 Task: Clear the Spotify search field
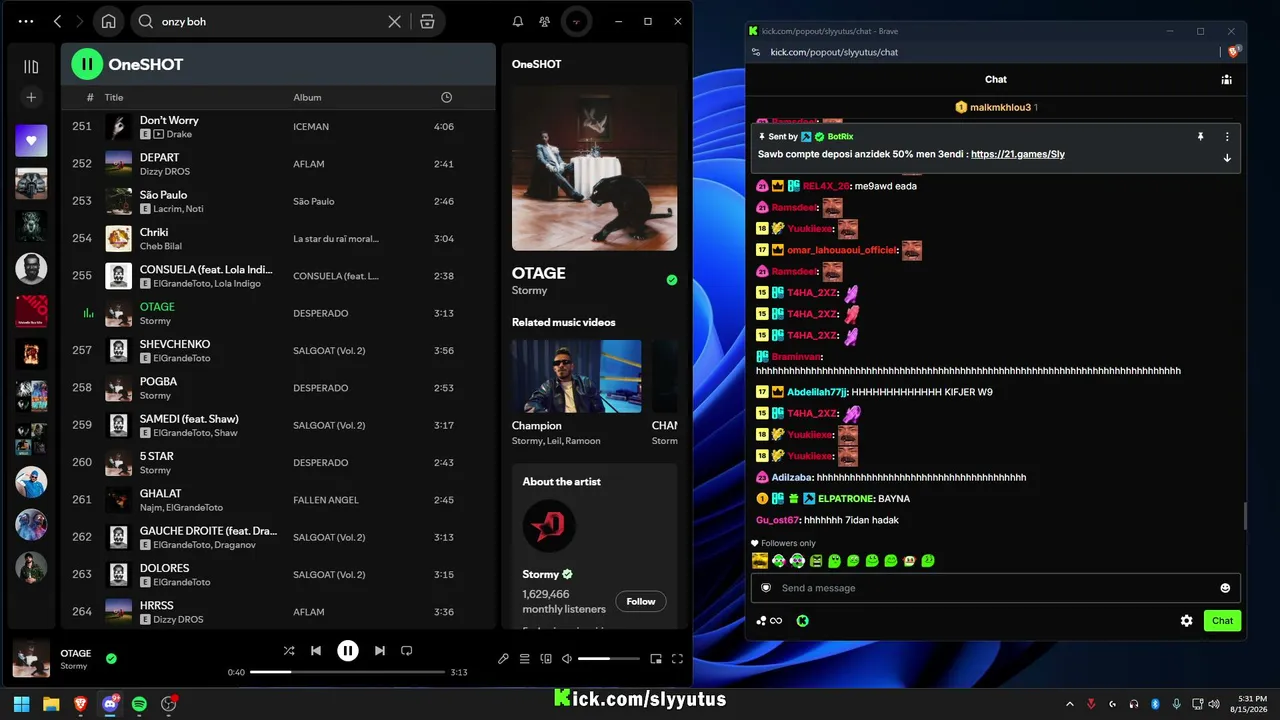tap(395, 21)
